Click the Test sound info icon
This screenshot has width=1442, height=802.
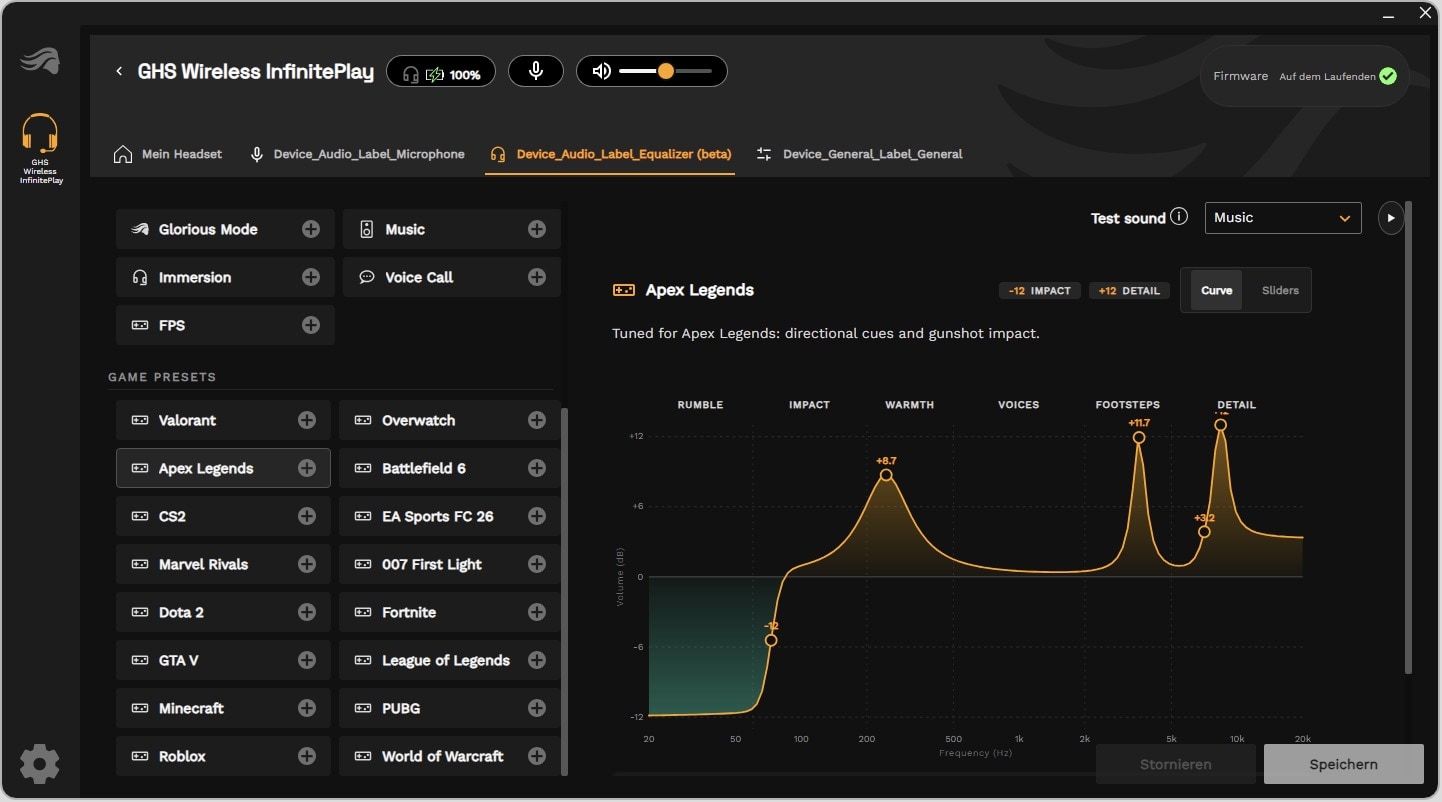point(1179,217)
